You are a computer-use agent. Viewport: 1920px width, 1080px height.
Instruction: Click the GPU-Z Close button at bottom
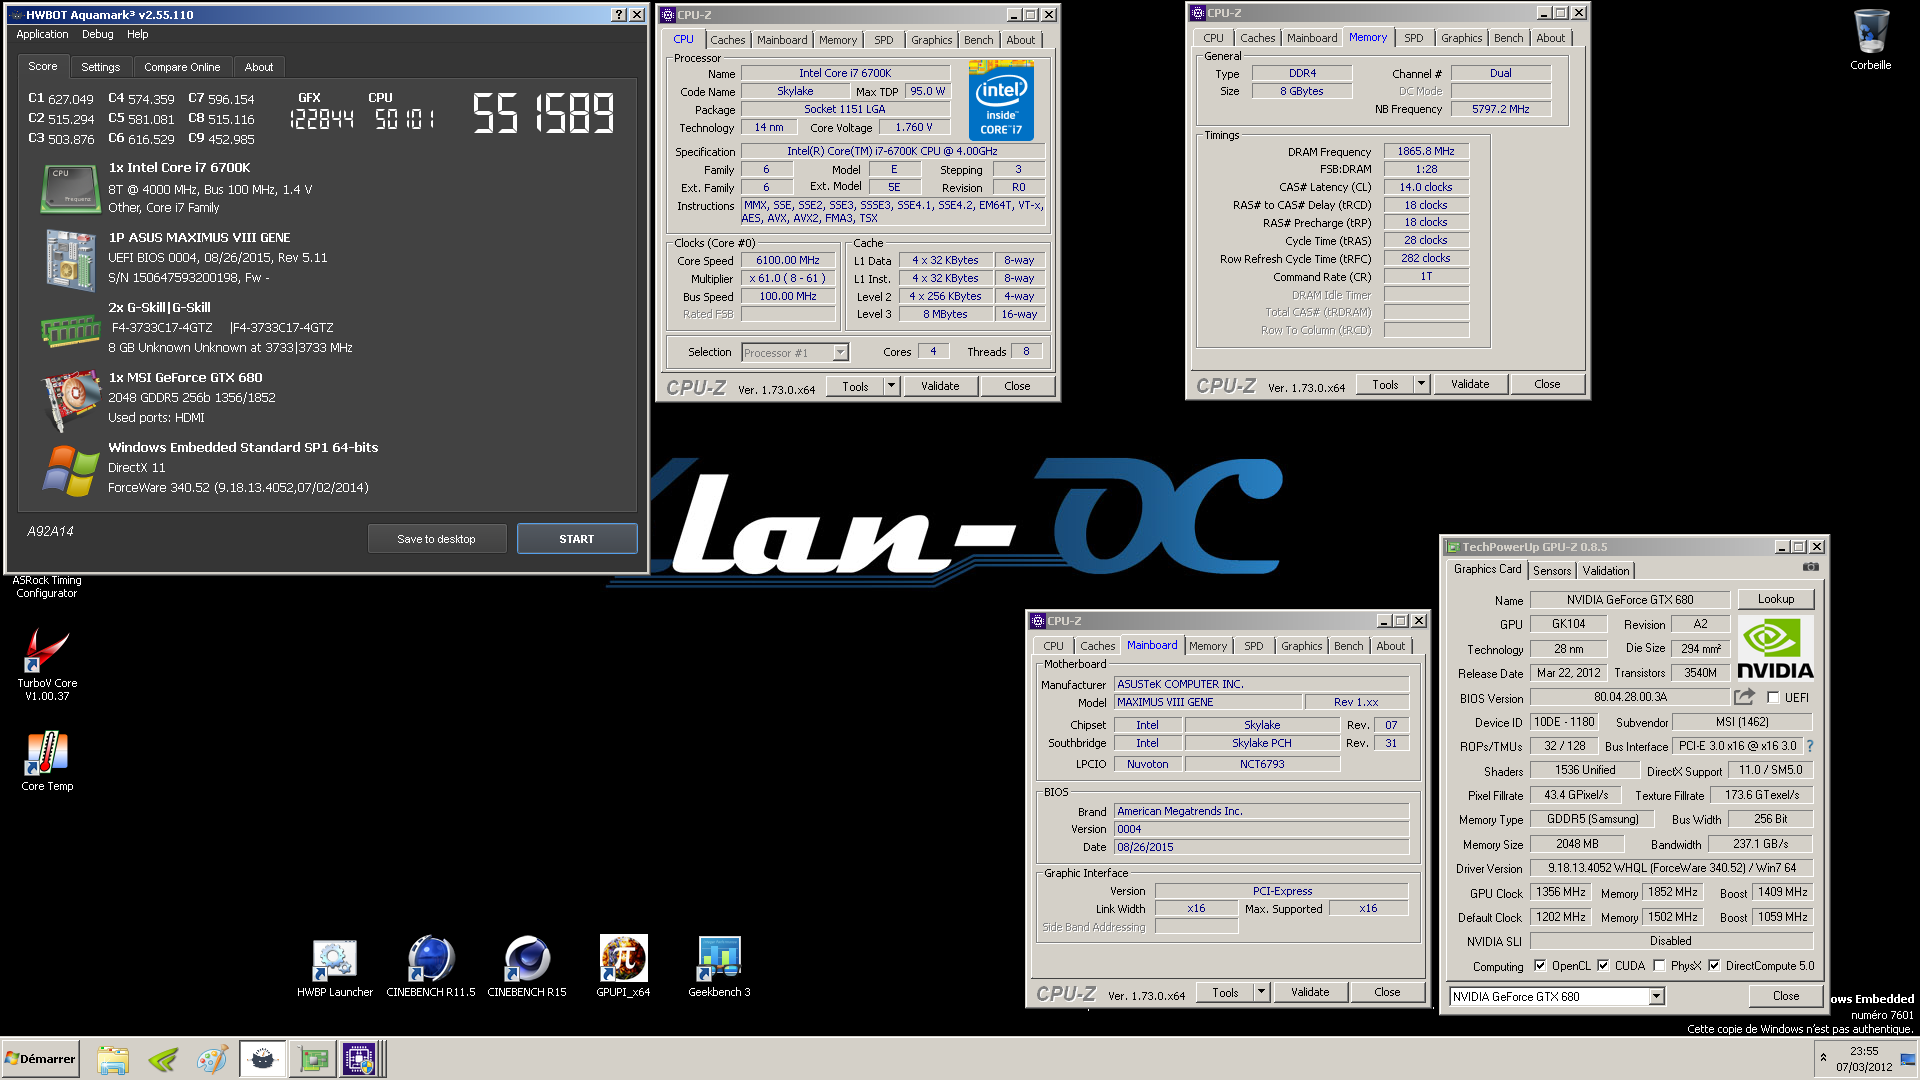[x=1785, y=996]
